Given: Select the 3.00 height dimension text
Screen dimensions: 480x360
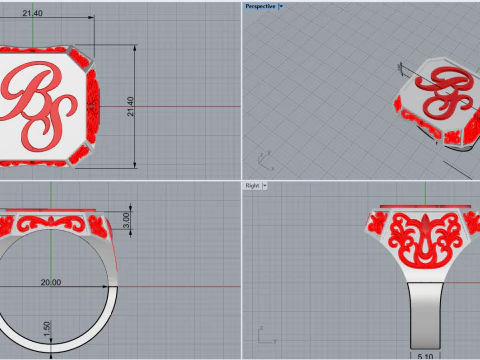Looking at the screenshot, I should point(126,220).
